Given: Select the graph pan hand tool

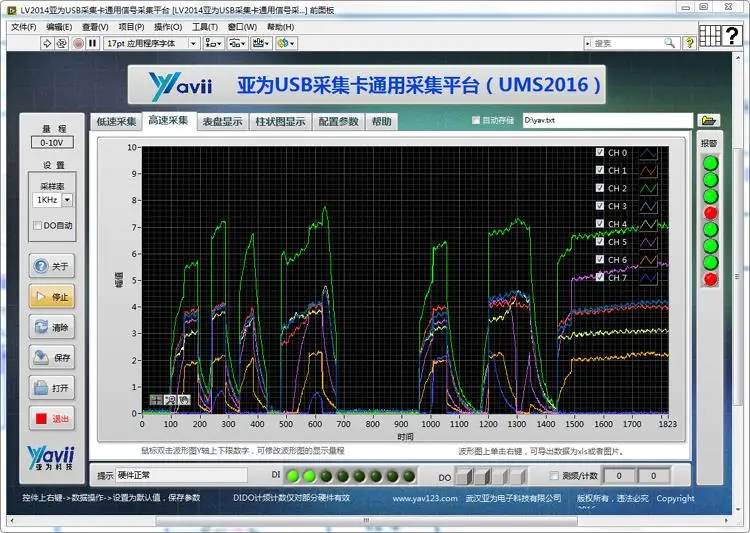Looking at the screenshot, I should (184, 399).
